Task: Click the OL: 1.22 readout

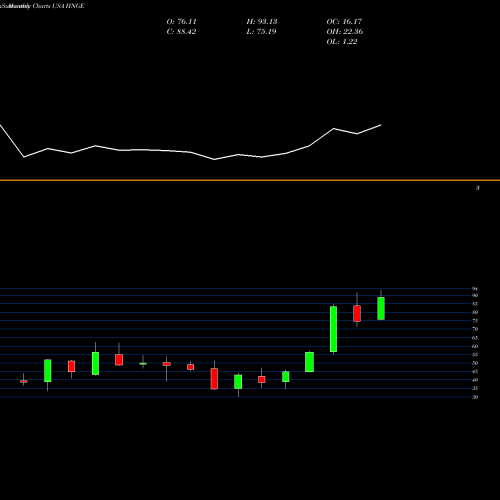Action: click(342, 42)
